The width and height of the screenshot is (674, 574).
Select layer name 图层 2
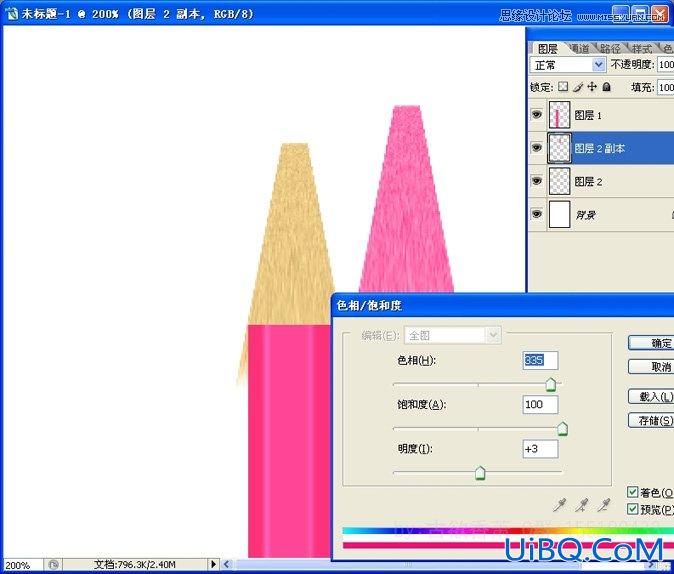(x=588, y=181)
